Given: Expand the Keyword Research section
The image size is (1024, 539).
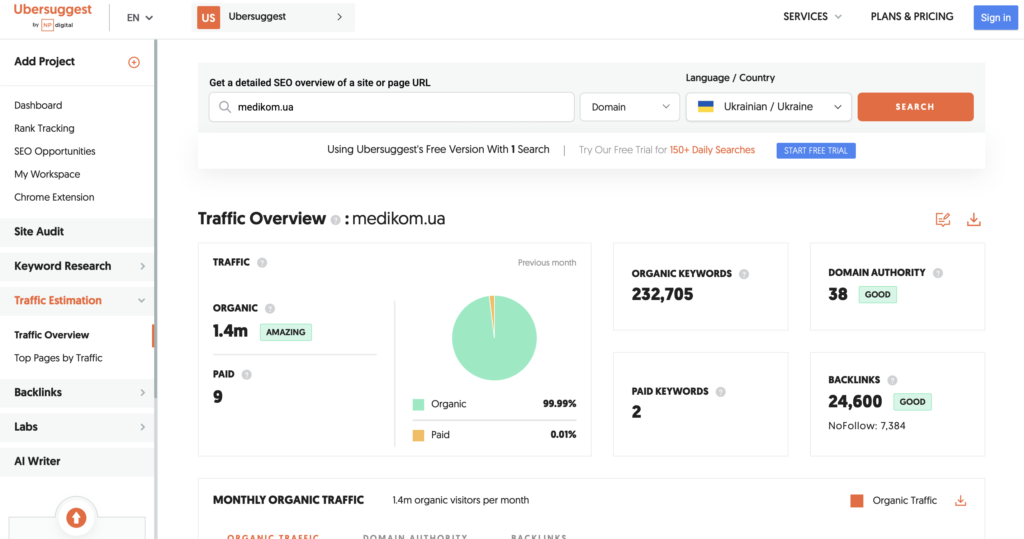Looking at the screenshot, I should coord(77,266).
